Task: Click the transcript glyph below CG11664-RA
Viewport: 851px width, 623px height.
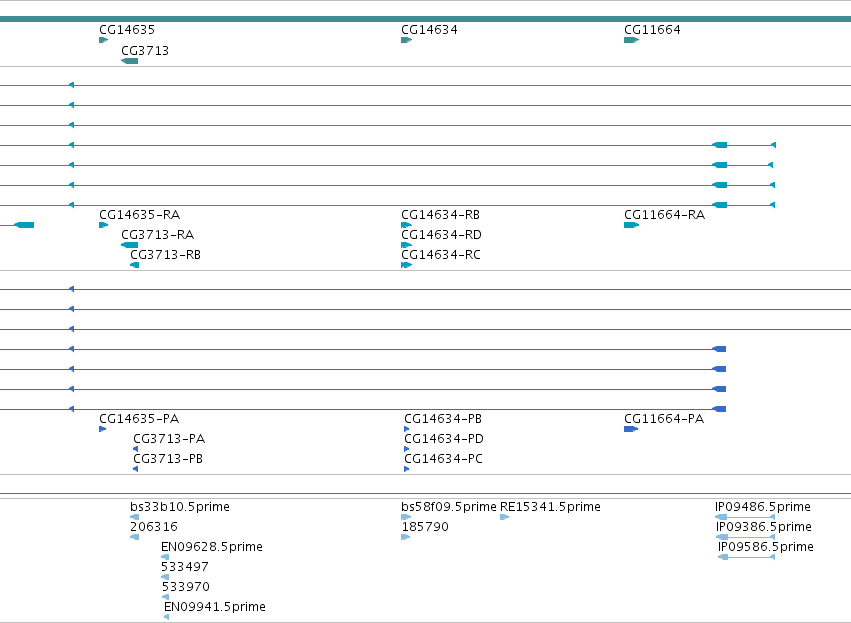Action: tap(632, 225)
